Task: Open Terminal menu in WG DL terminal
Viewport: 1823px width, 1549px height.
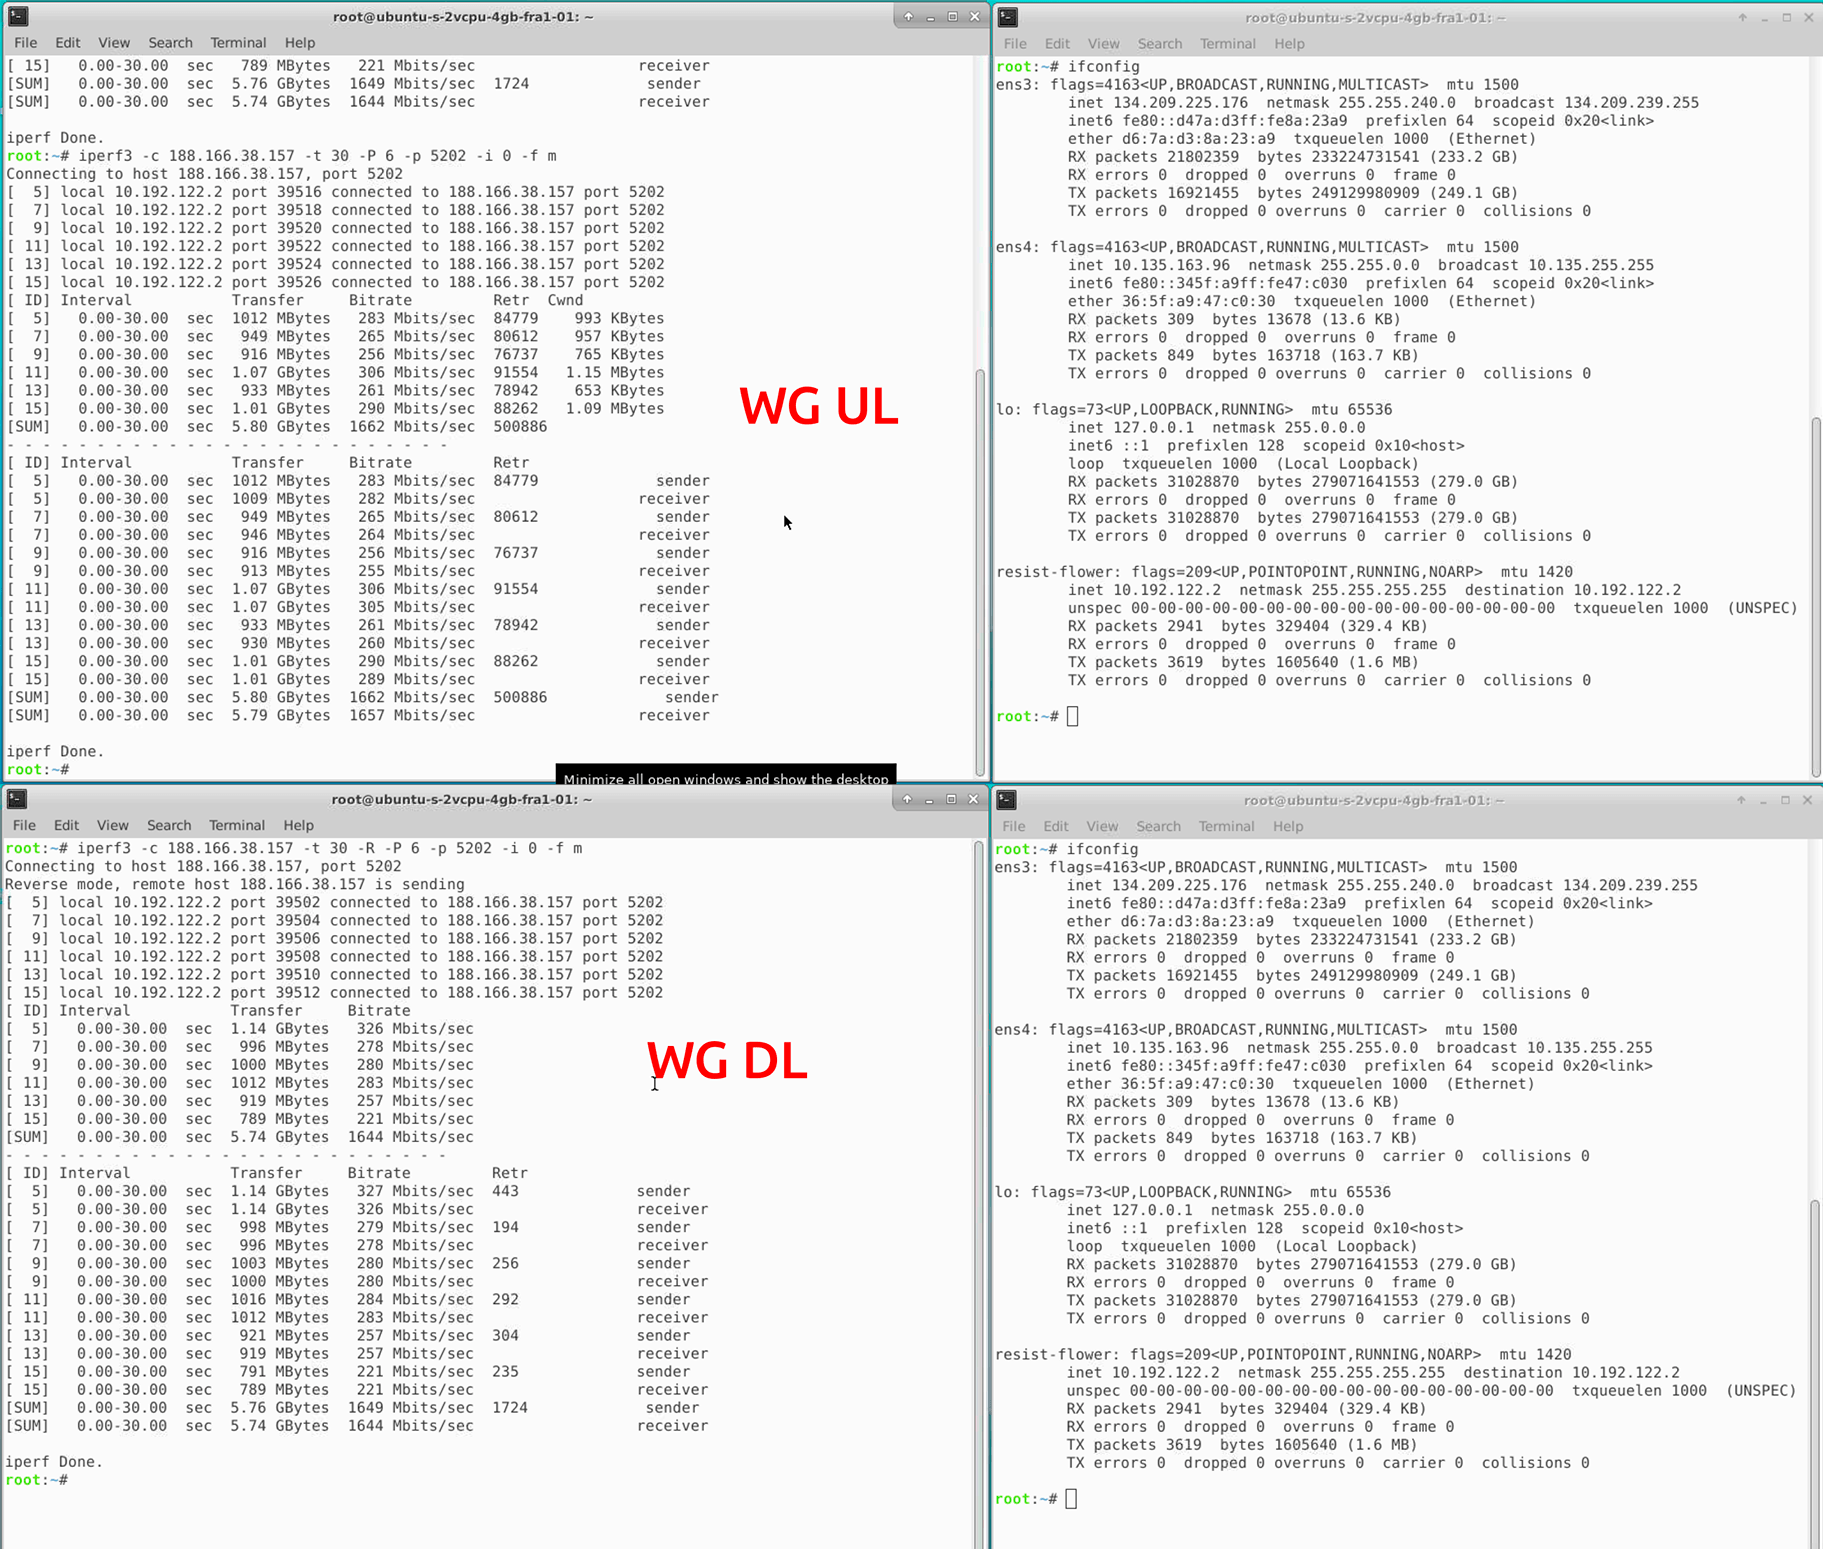Action: click(x=237, y=825)
